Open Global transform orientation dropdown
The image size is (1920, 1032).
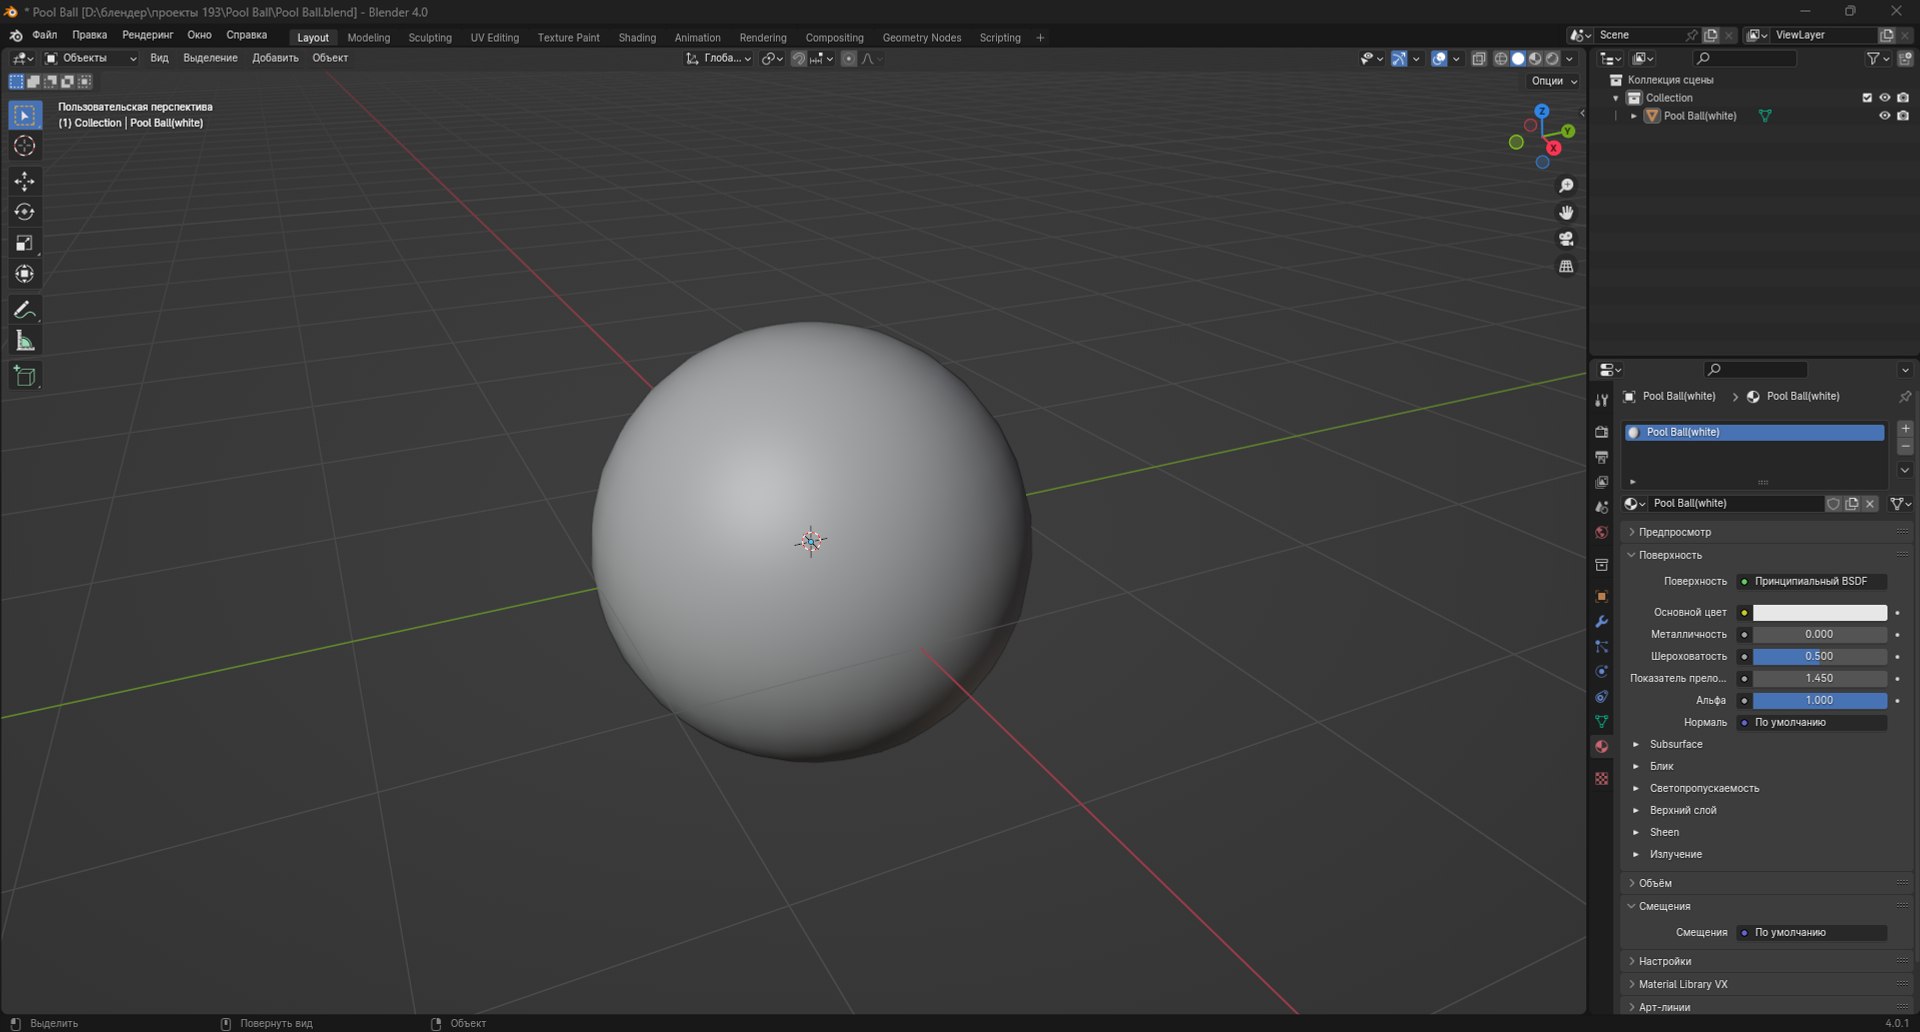718,58
